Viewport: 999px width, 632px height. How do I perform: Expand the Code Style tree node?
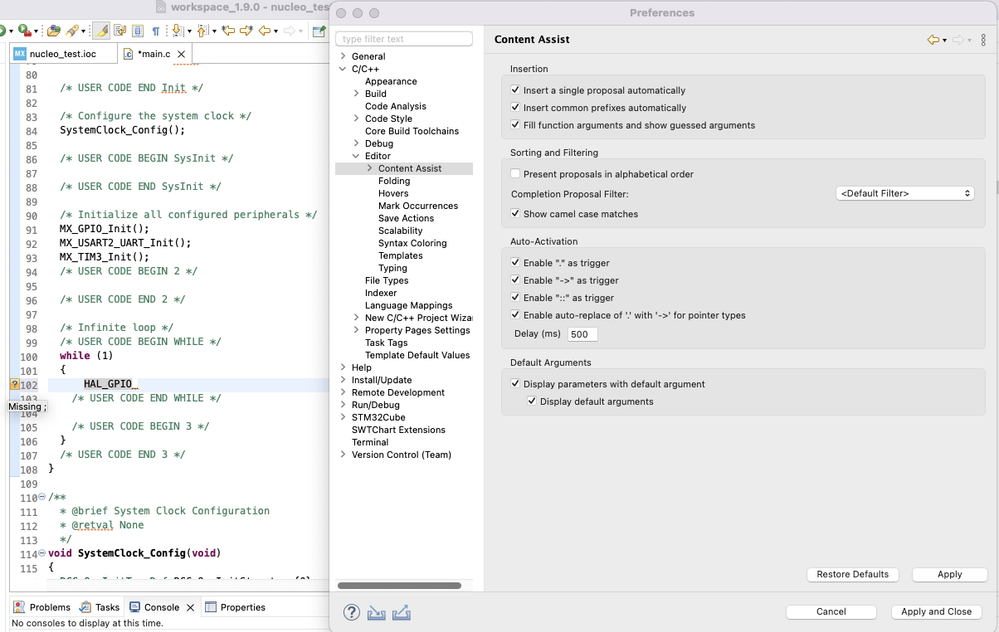click(356, 118)
